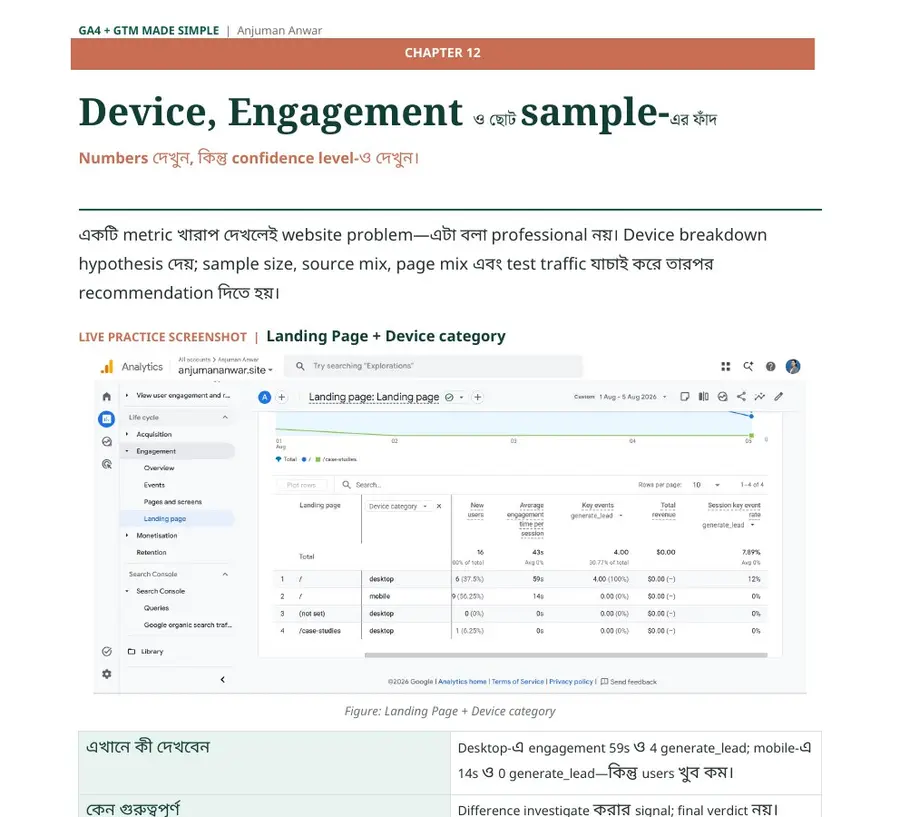Click the Library folder icon
Image resolution: width=900 pixels, height=817 pixels.
(x=131, y=652)
